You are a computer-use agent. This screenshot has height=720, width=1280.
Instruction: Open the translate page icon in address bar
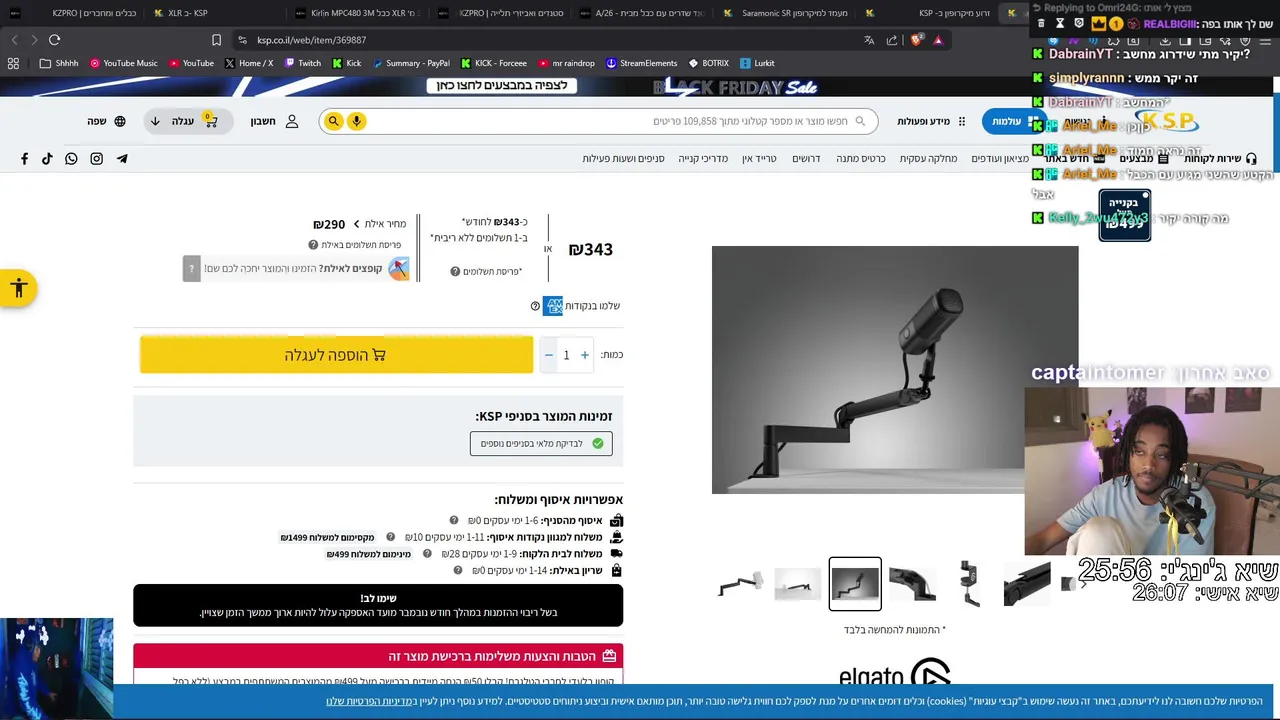tap(869, 40)
